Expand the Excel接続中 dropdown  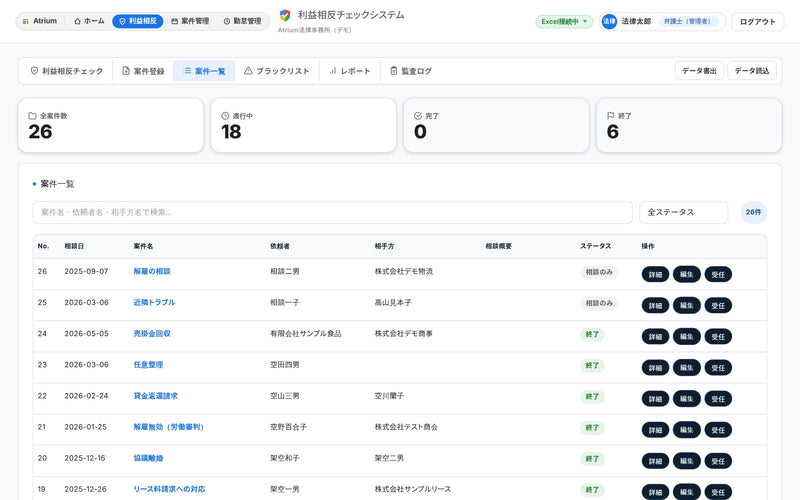(564, 21)
